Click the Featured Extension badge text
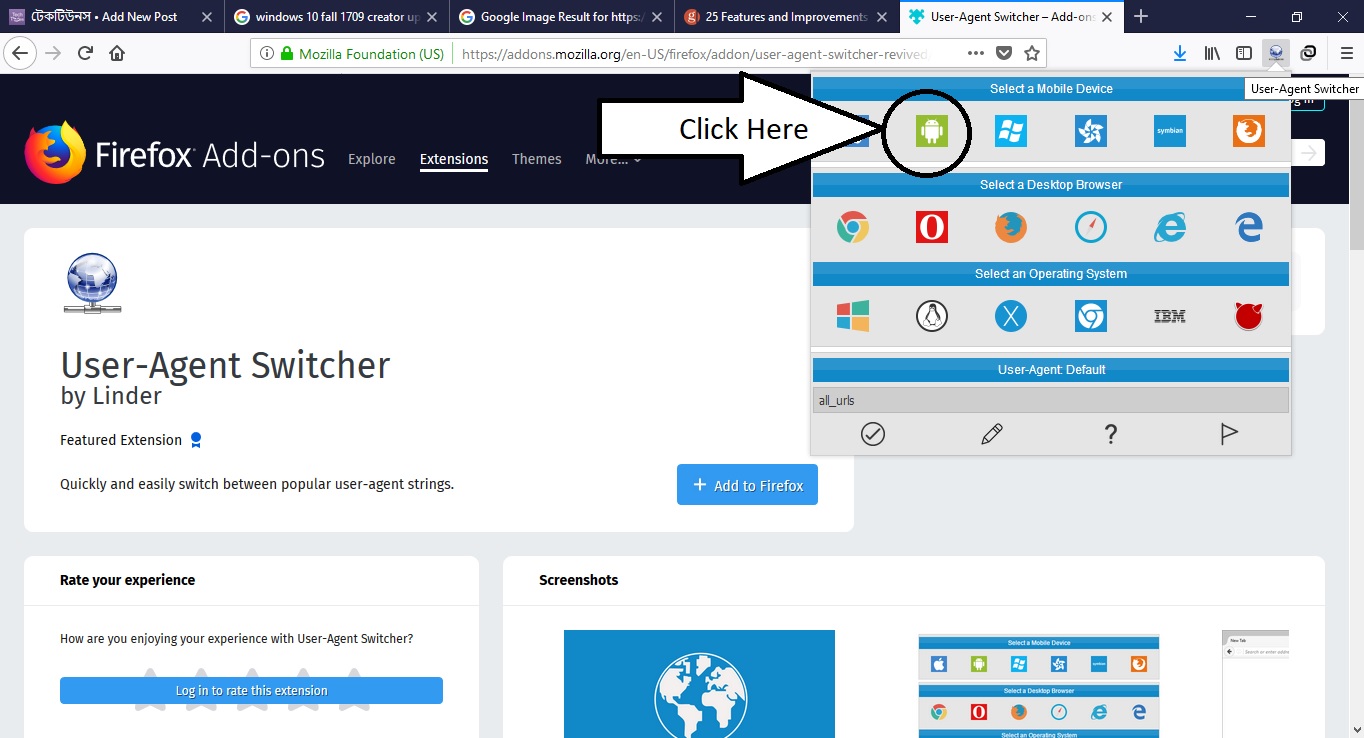Image resolution: width=1364 pixels, height=738 pixels. coord(121,440)
